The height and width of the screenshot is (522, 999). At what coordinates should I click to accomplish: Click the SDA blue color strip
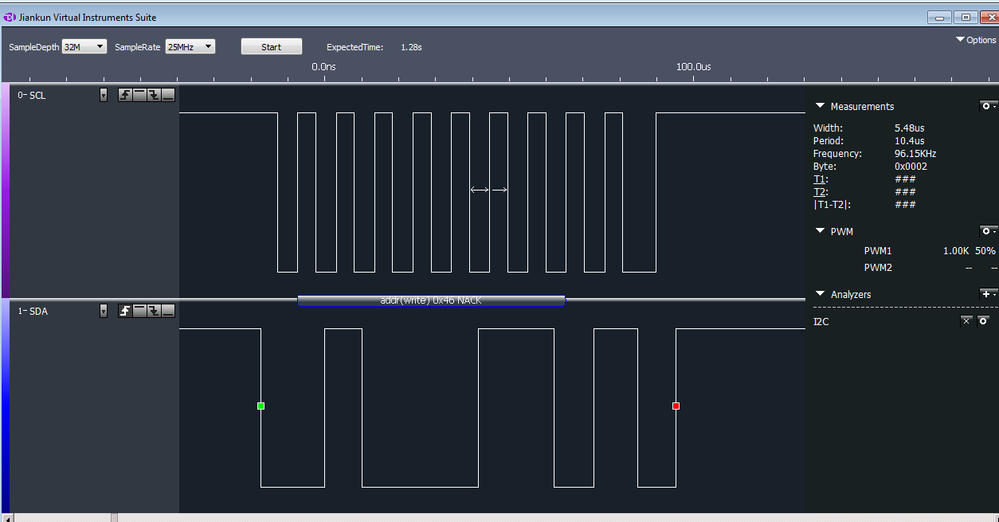(5, 407)
